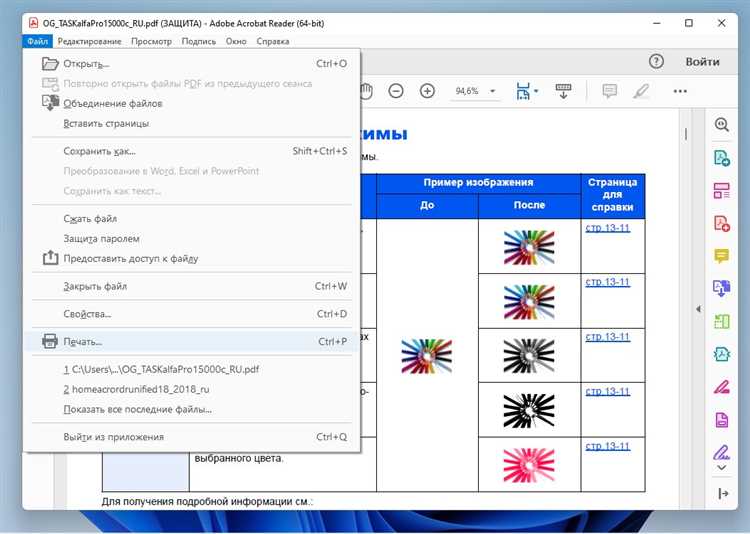Image resolution: width=750 pixels, height=534 pixels.
Task: Open Свойства... menu entry
Action: point(191,314)
